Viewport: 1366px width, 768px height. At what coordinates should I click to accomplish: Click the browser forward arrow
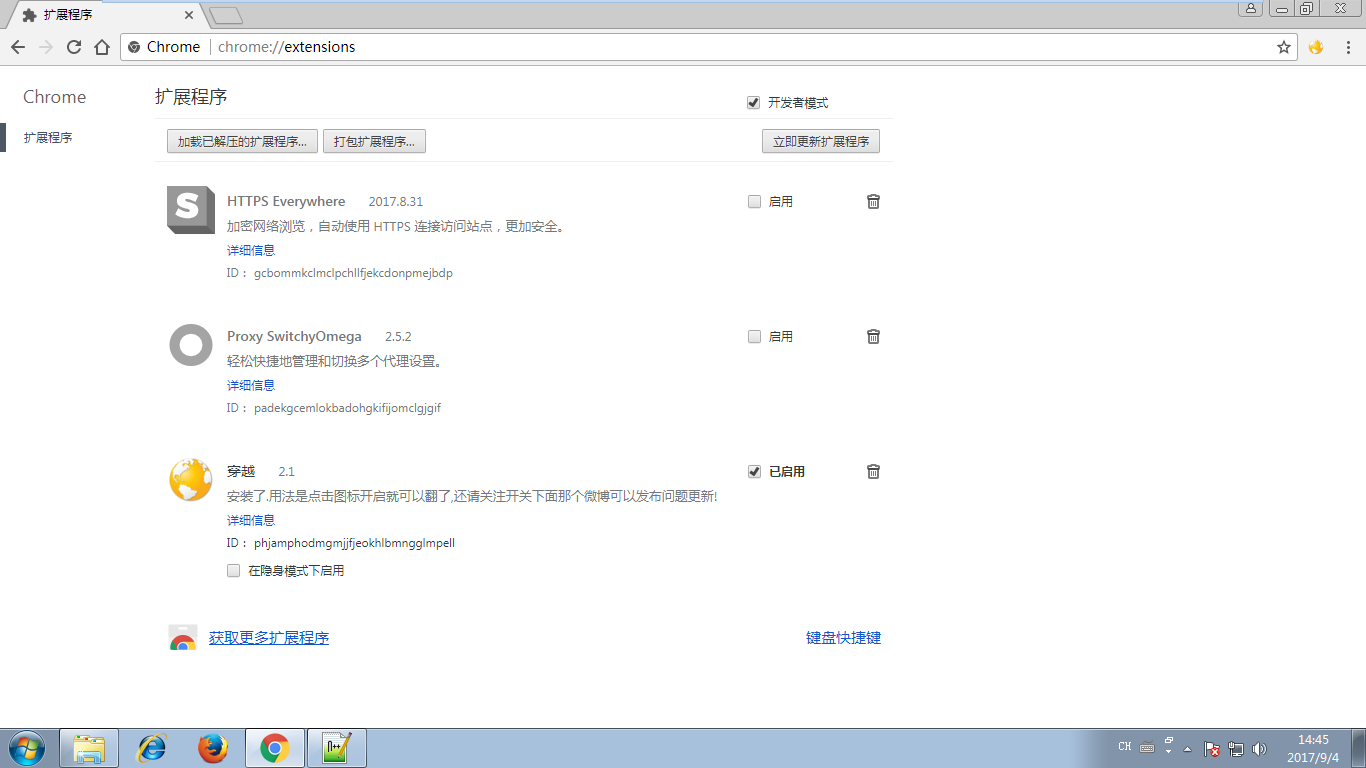click(x=46, y=47)
